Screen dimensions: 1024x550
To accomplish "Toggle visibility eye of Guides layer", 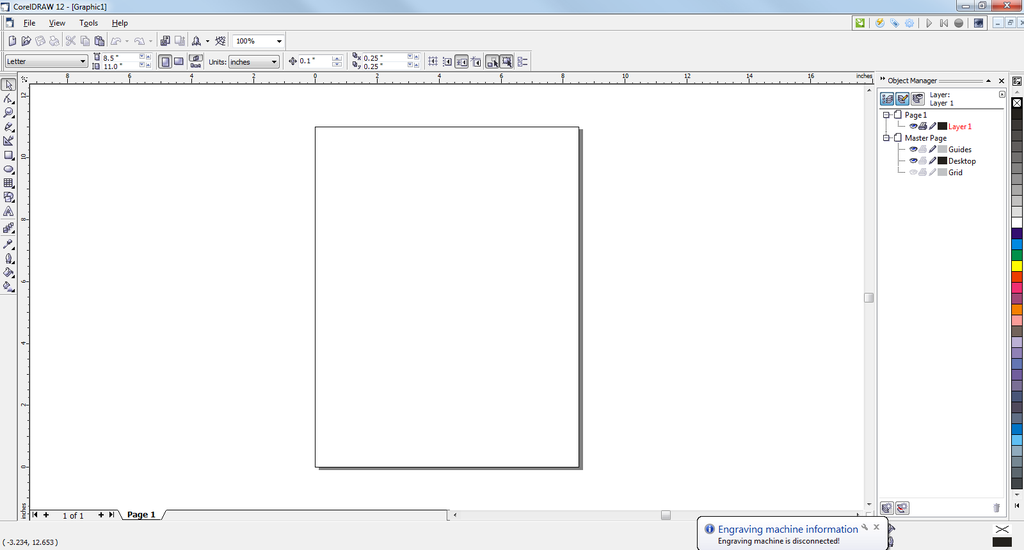I will click(x=913, y=149).
